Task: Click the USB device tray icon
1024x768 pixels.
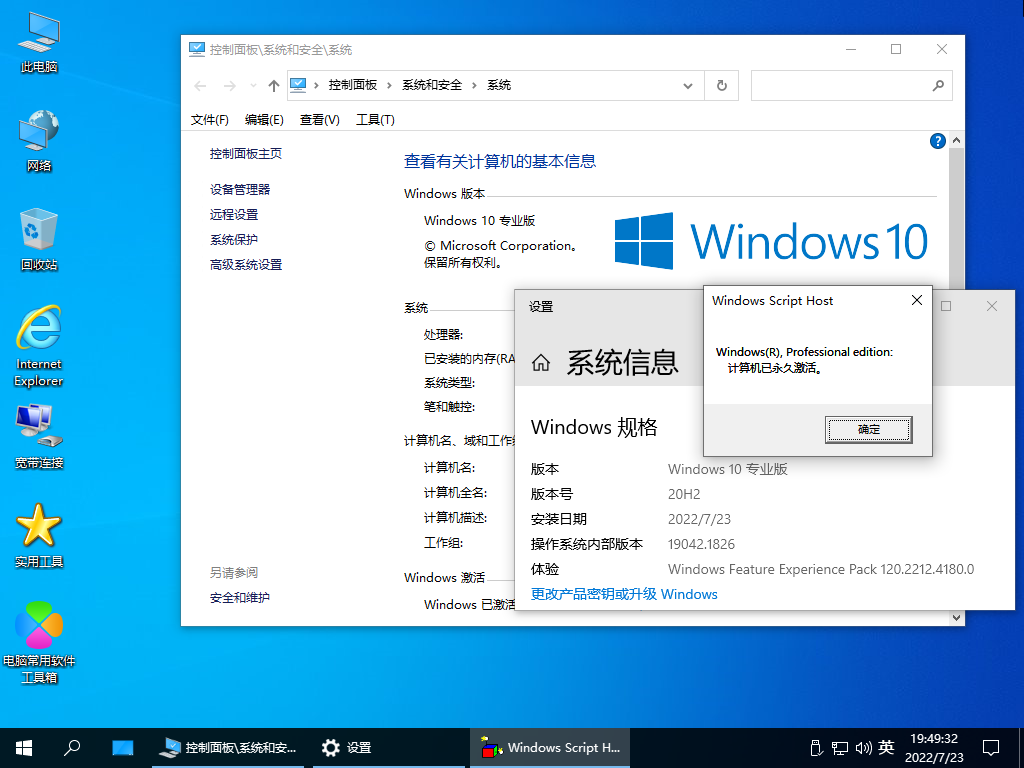Action: pyautogui.click(x=815, y=748)
